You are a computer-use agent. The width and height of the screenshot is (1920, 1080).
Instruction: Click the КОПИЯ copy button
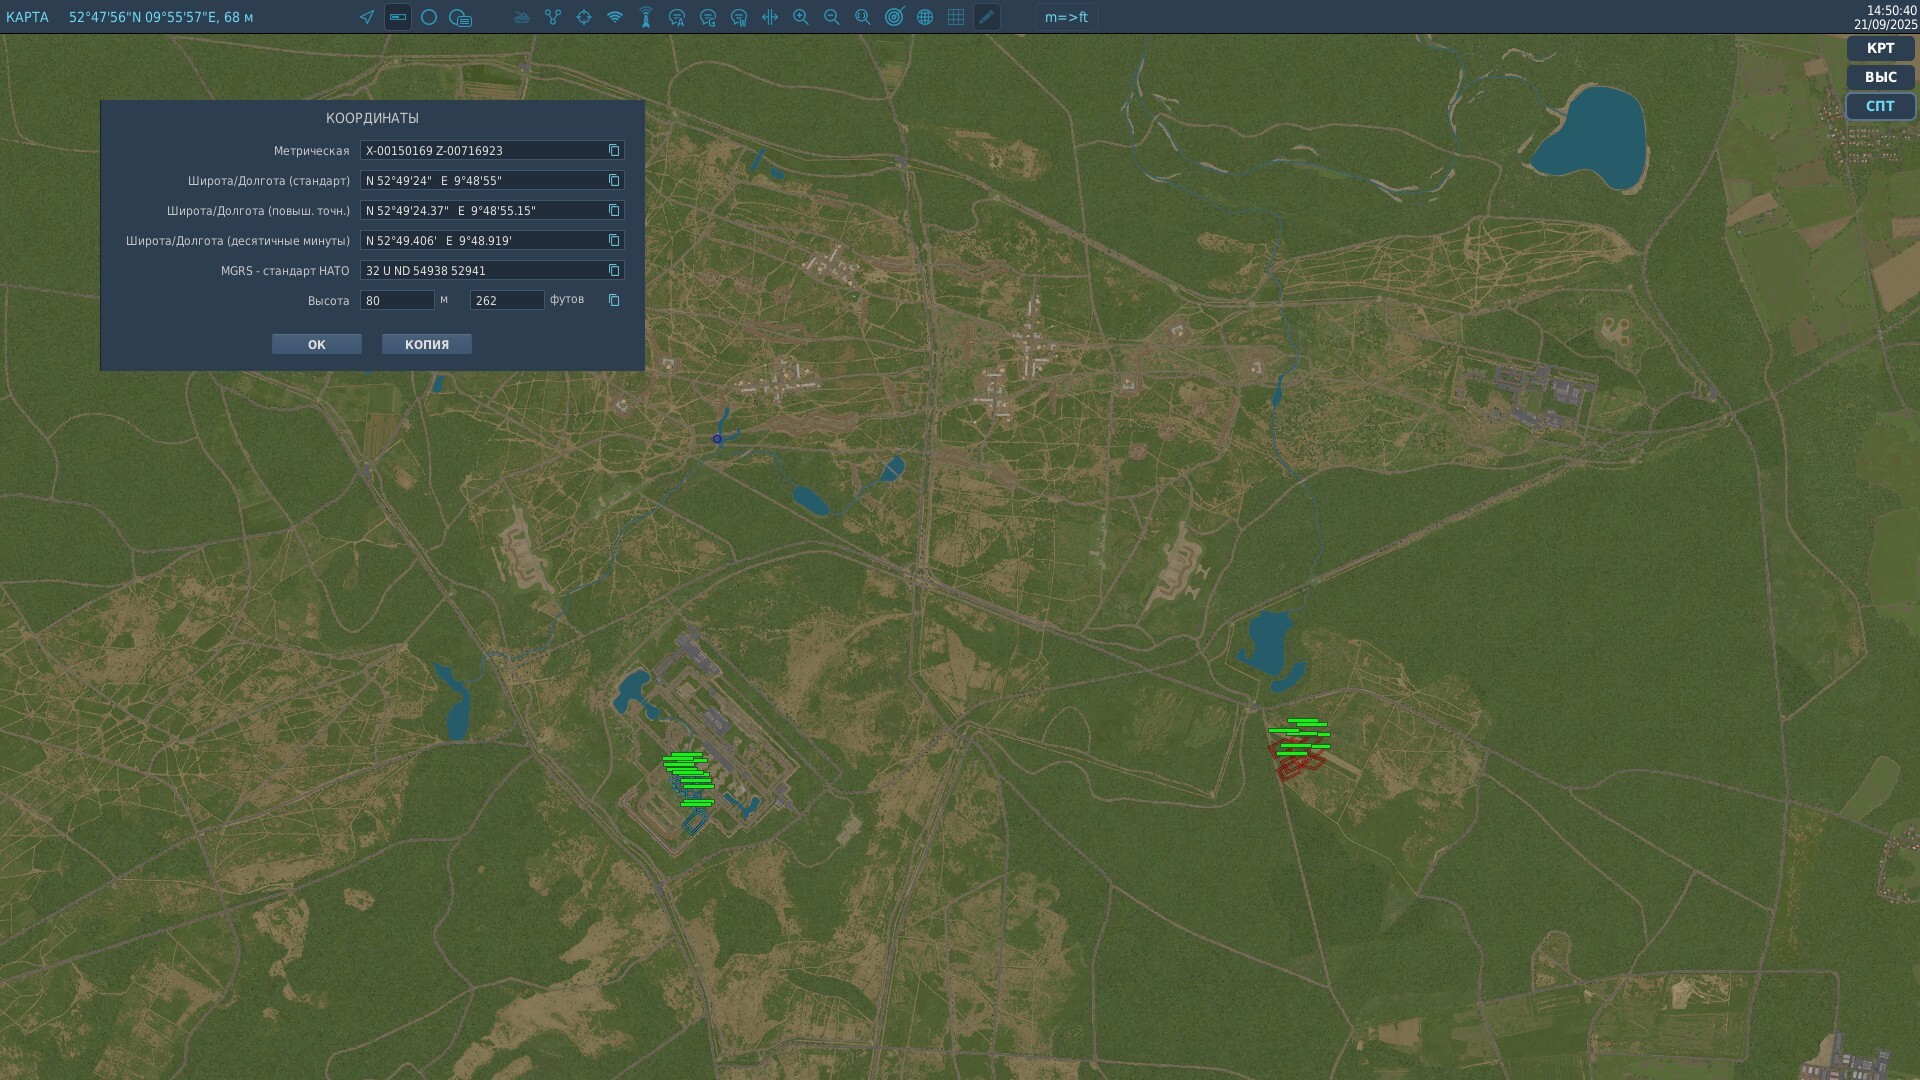[x=427, y=344]
